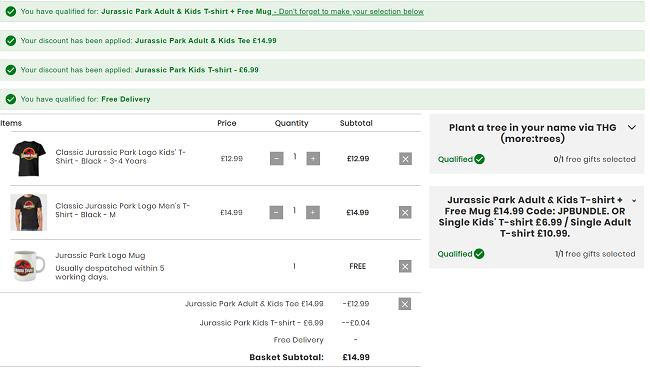Click the Qualified checkmark under tree offer
Image resolution: width=650 pixels, height=371 pixels.
[480, 159]
